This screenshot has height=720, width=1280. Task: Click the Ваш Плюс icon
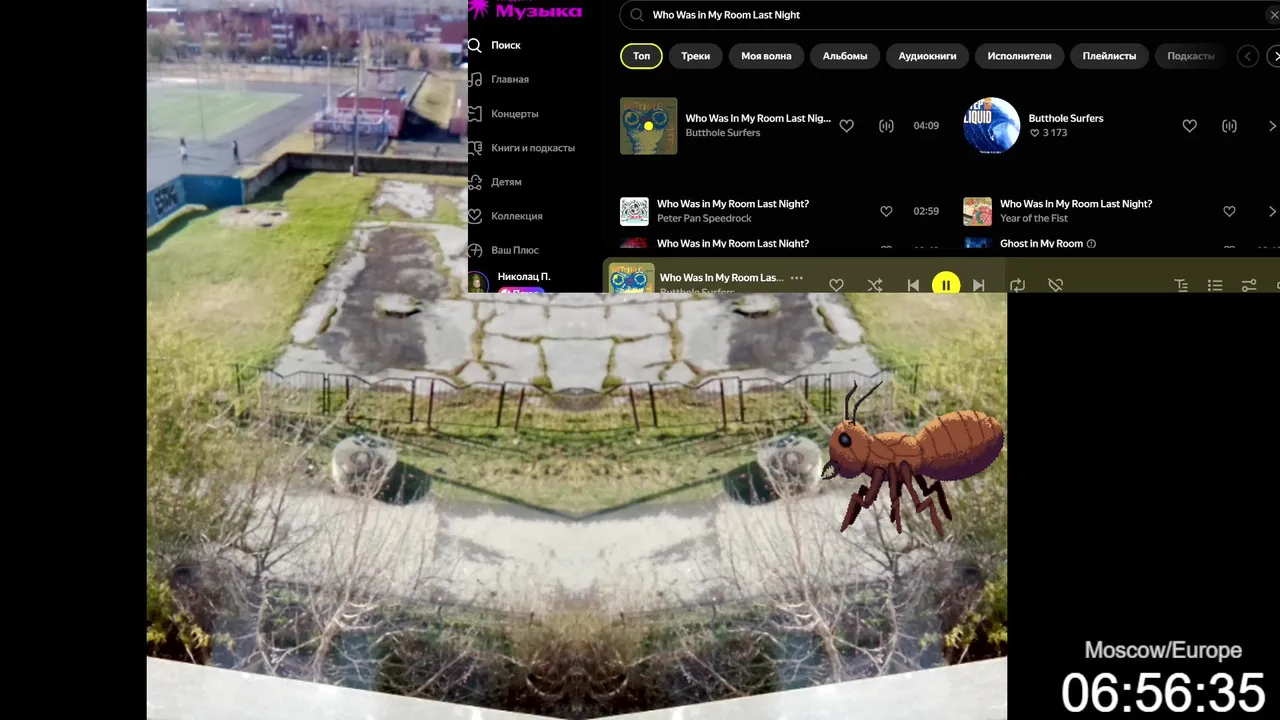(x=475, y=250)
